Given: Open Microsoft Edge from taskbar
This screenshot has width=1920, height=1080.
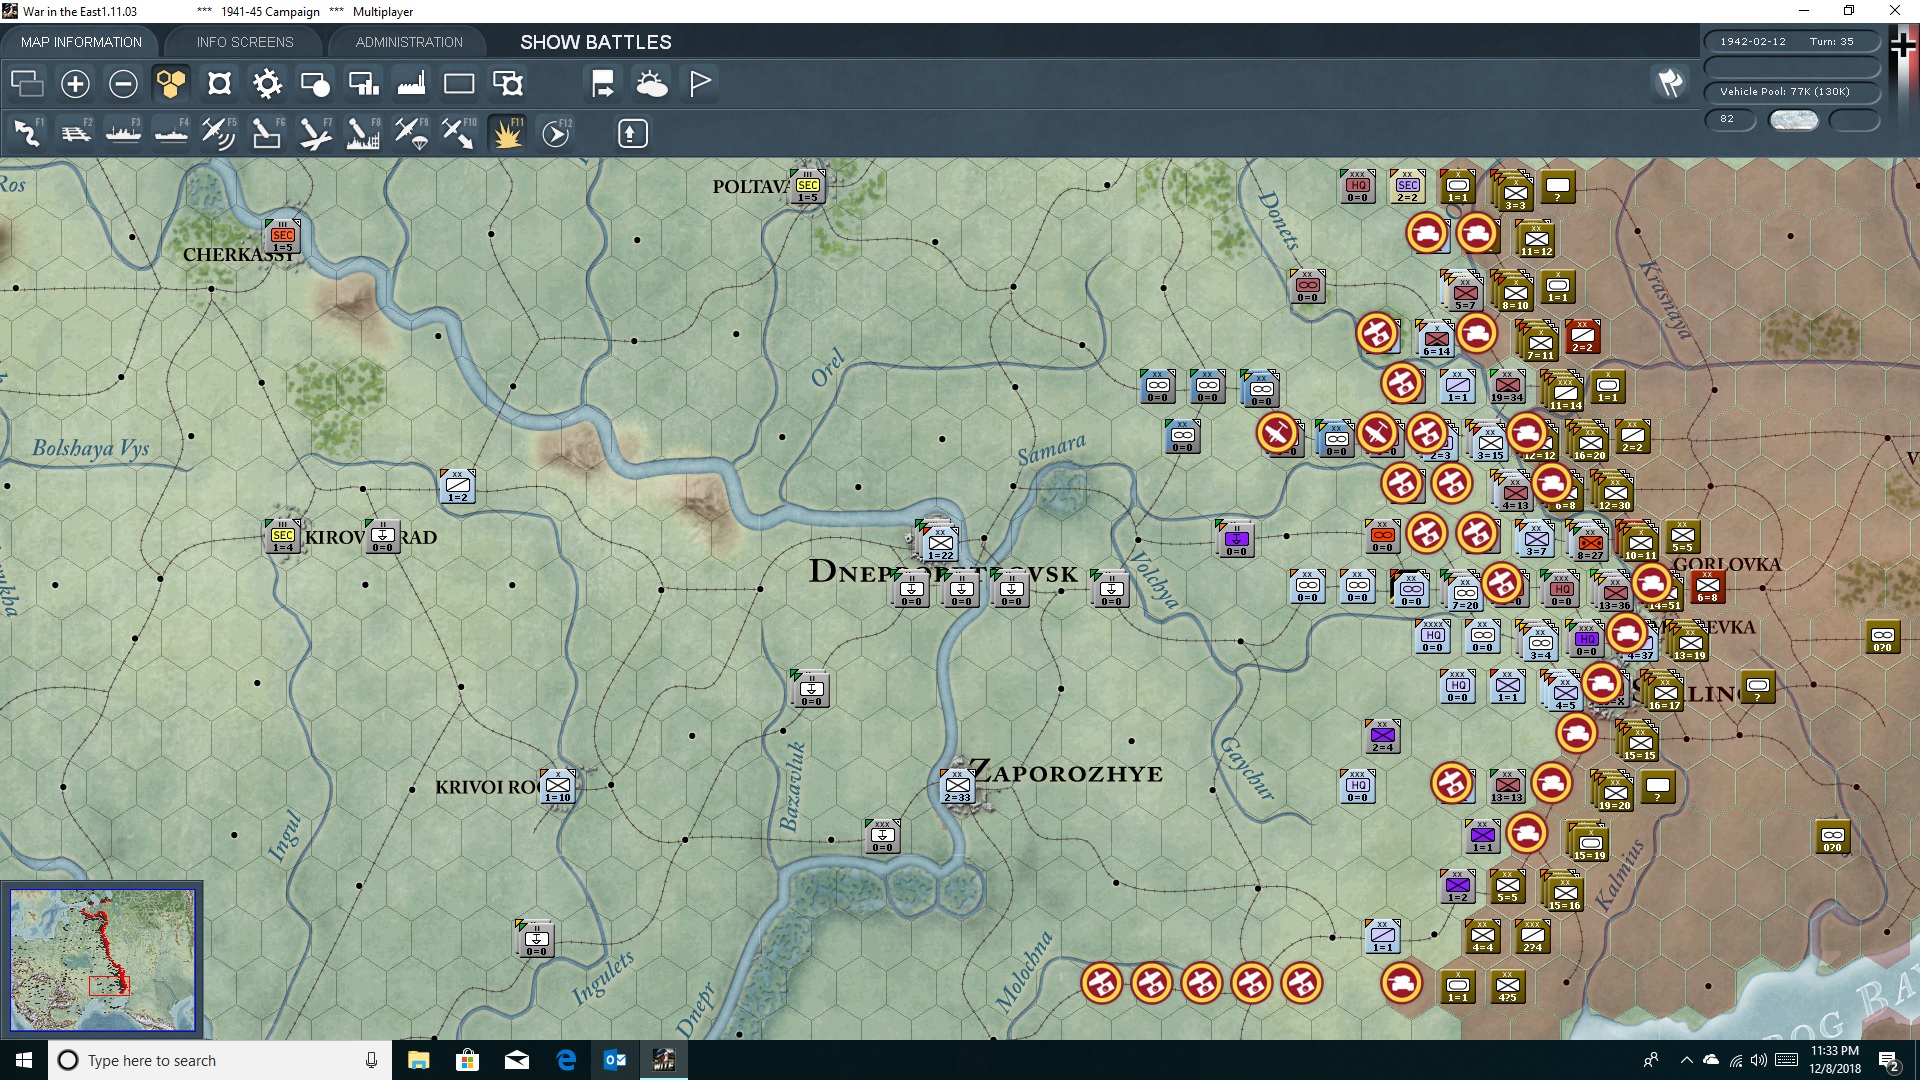Looking at the screenshot, I should coord(566,1060).
